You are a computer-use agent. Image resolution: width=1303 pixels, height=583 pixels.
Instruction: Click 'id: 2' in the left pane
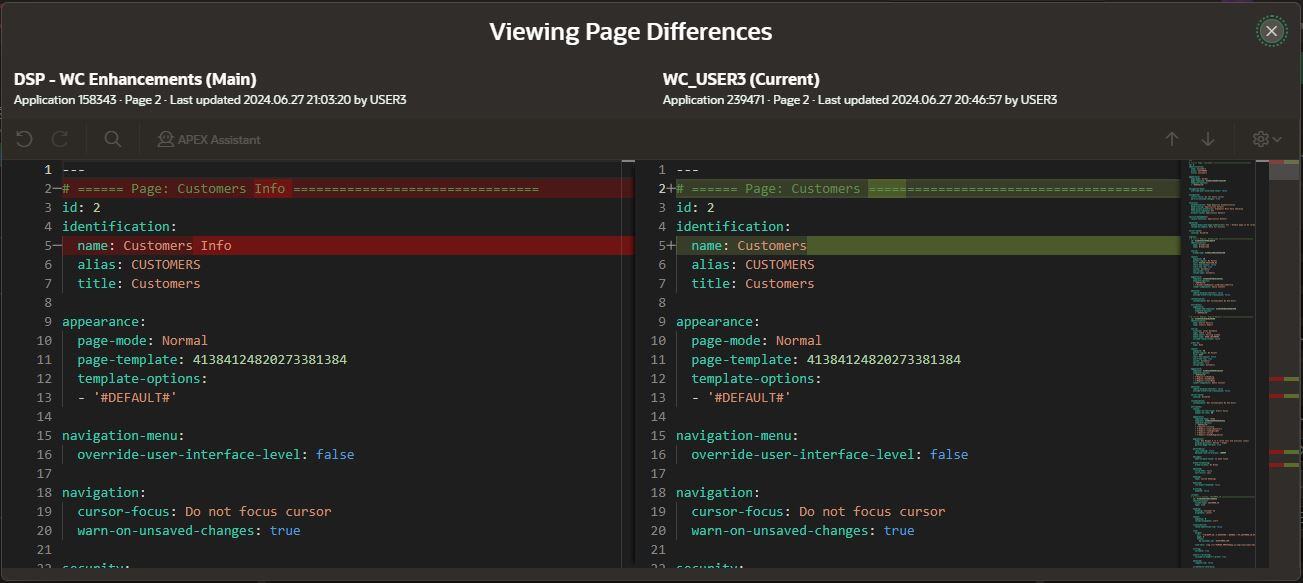coord(81,207)
